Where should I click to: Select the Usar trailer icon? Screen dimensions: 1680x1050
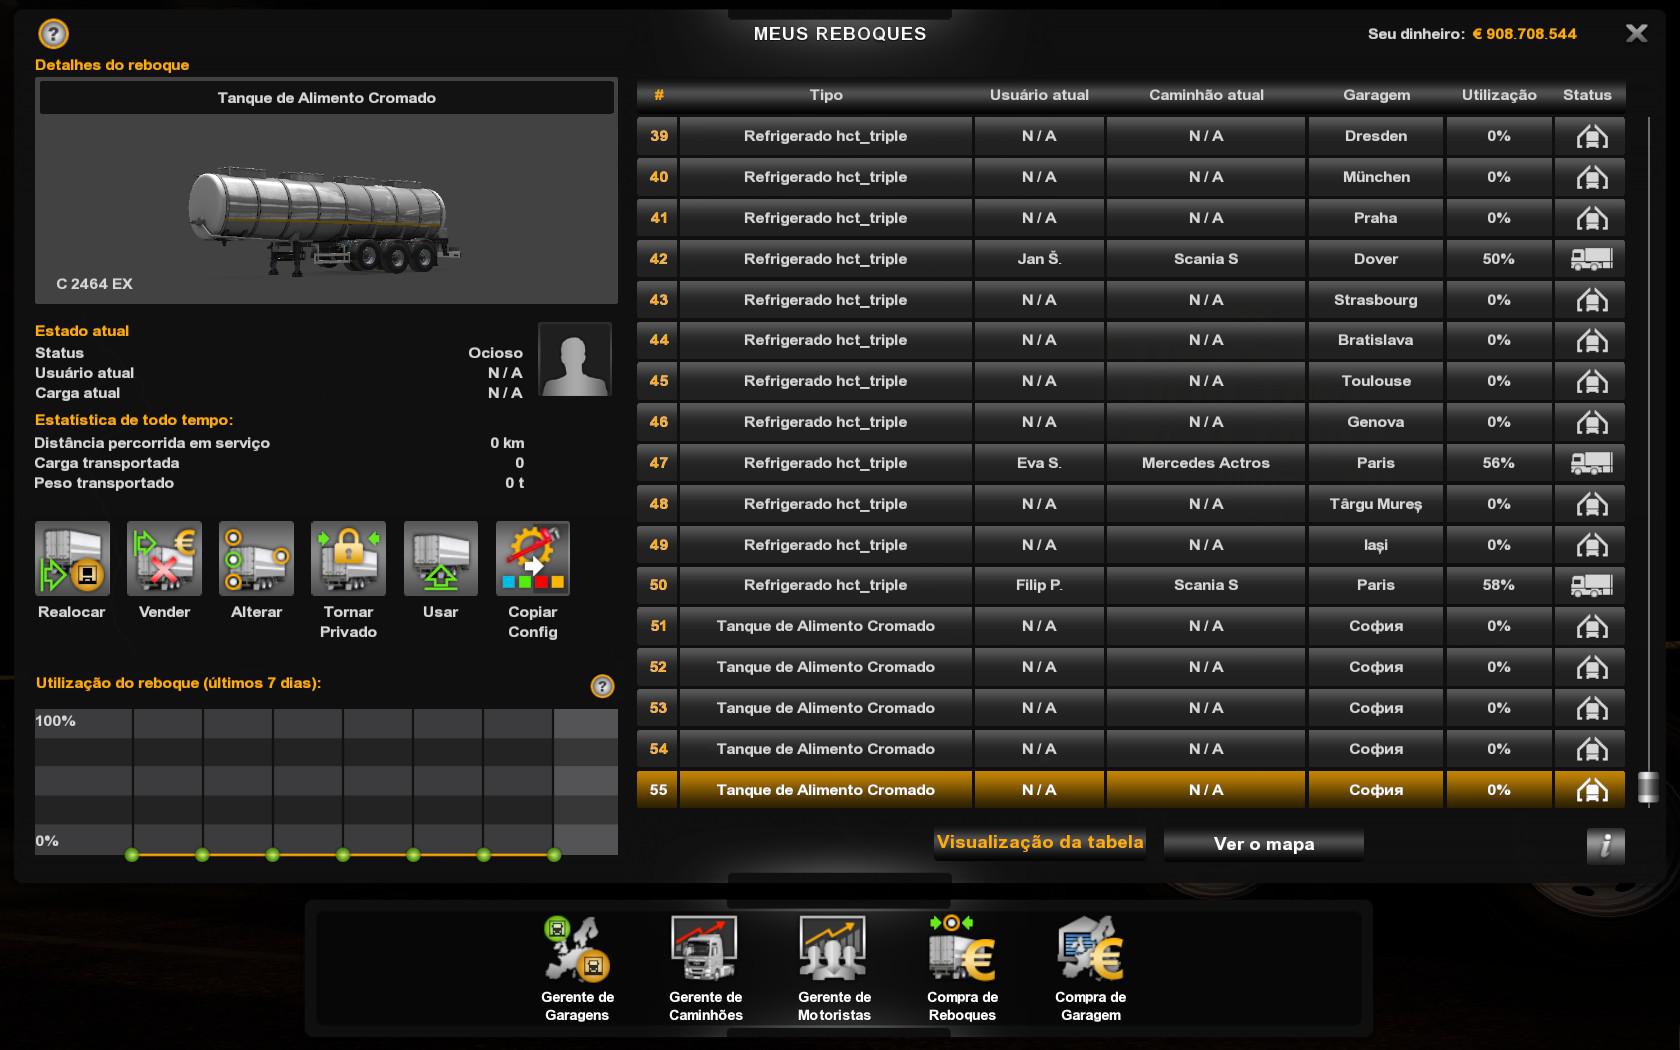click(x=440, y=559)
